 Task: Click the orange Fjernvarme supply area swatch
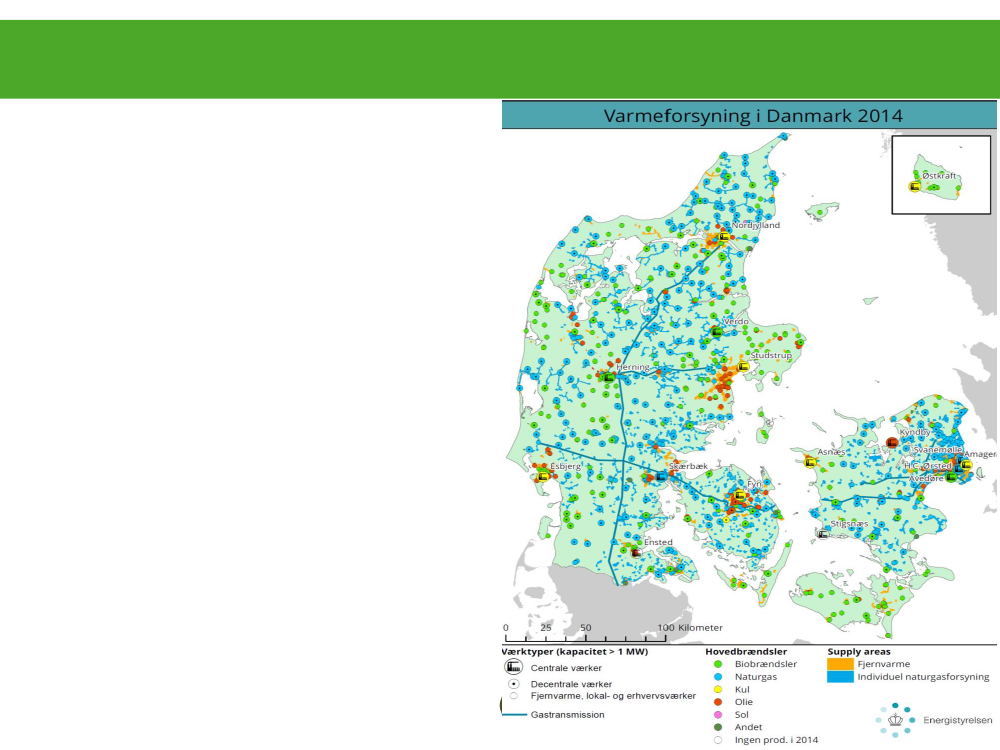tap(840, 664)
